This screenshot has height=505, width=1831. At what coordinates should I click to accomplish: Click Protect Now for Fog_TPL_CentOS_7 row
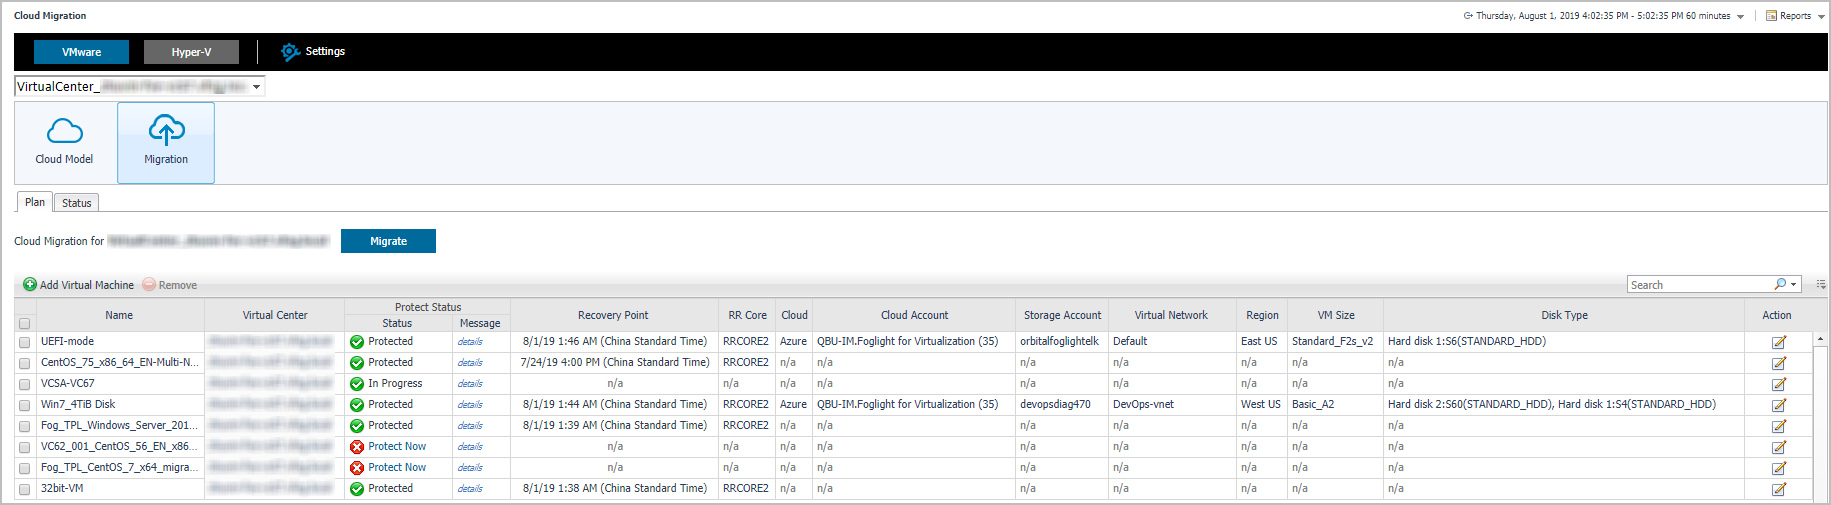pyautogui.click(x=397, y=468)
